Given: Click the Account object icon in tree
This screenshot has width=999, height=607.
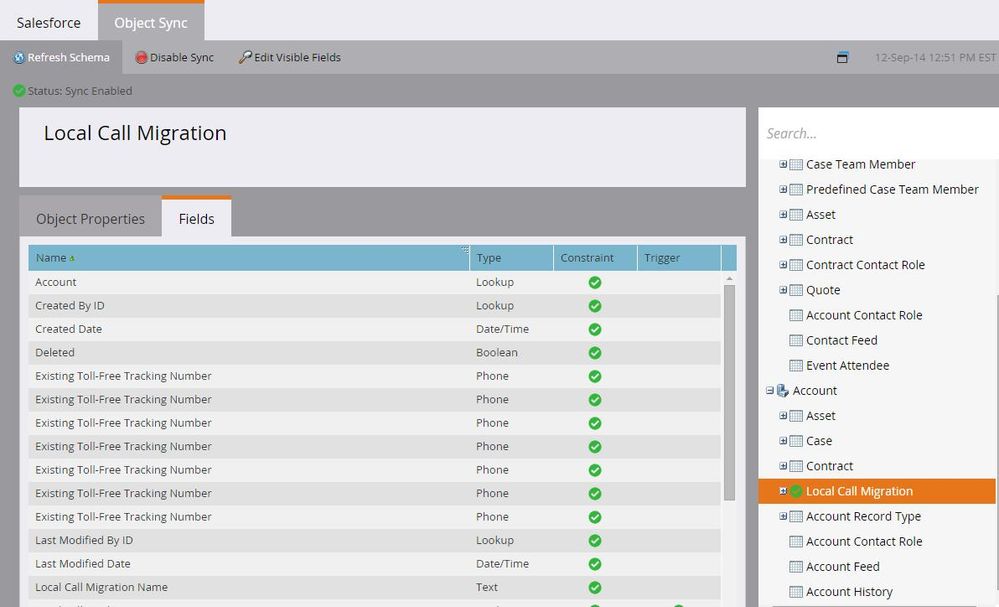Looking at the screenshot, I should tap(782, 391).
